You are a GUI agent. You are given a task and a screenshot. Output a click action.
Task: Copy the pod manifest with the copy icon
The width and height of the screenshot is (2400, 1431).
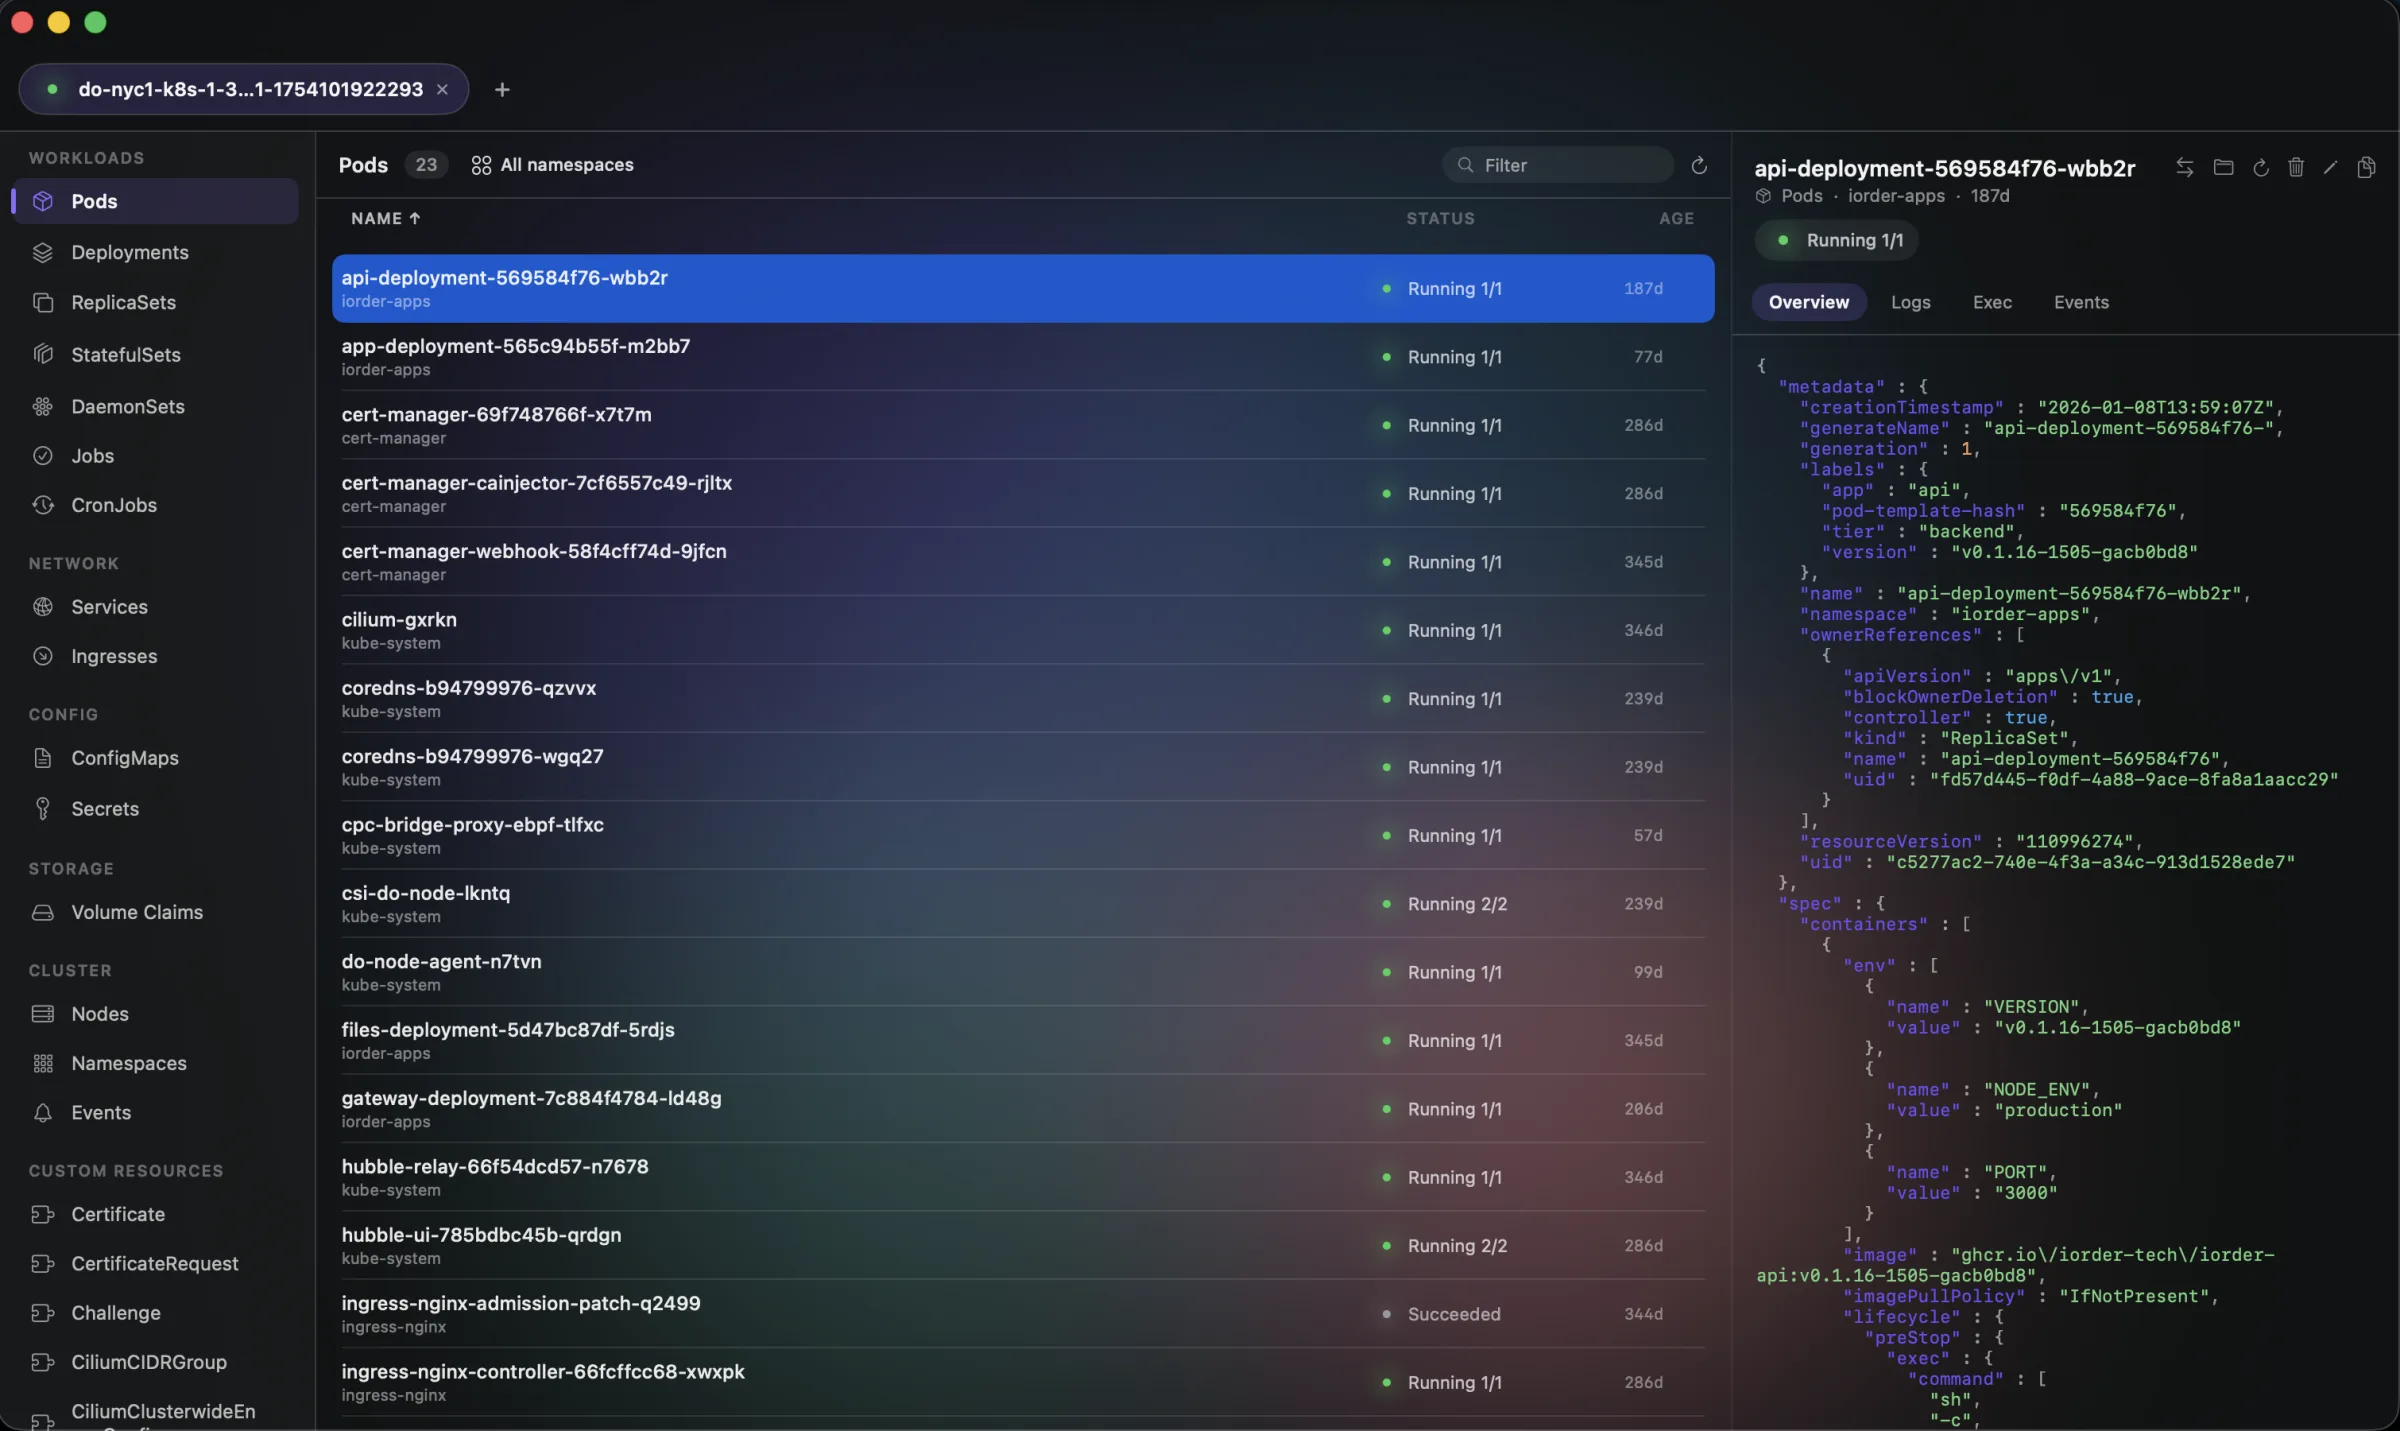2366,168
